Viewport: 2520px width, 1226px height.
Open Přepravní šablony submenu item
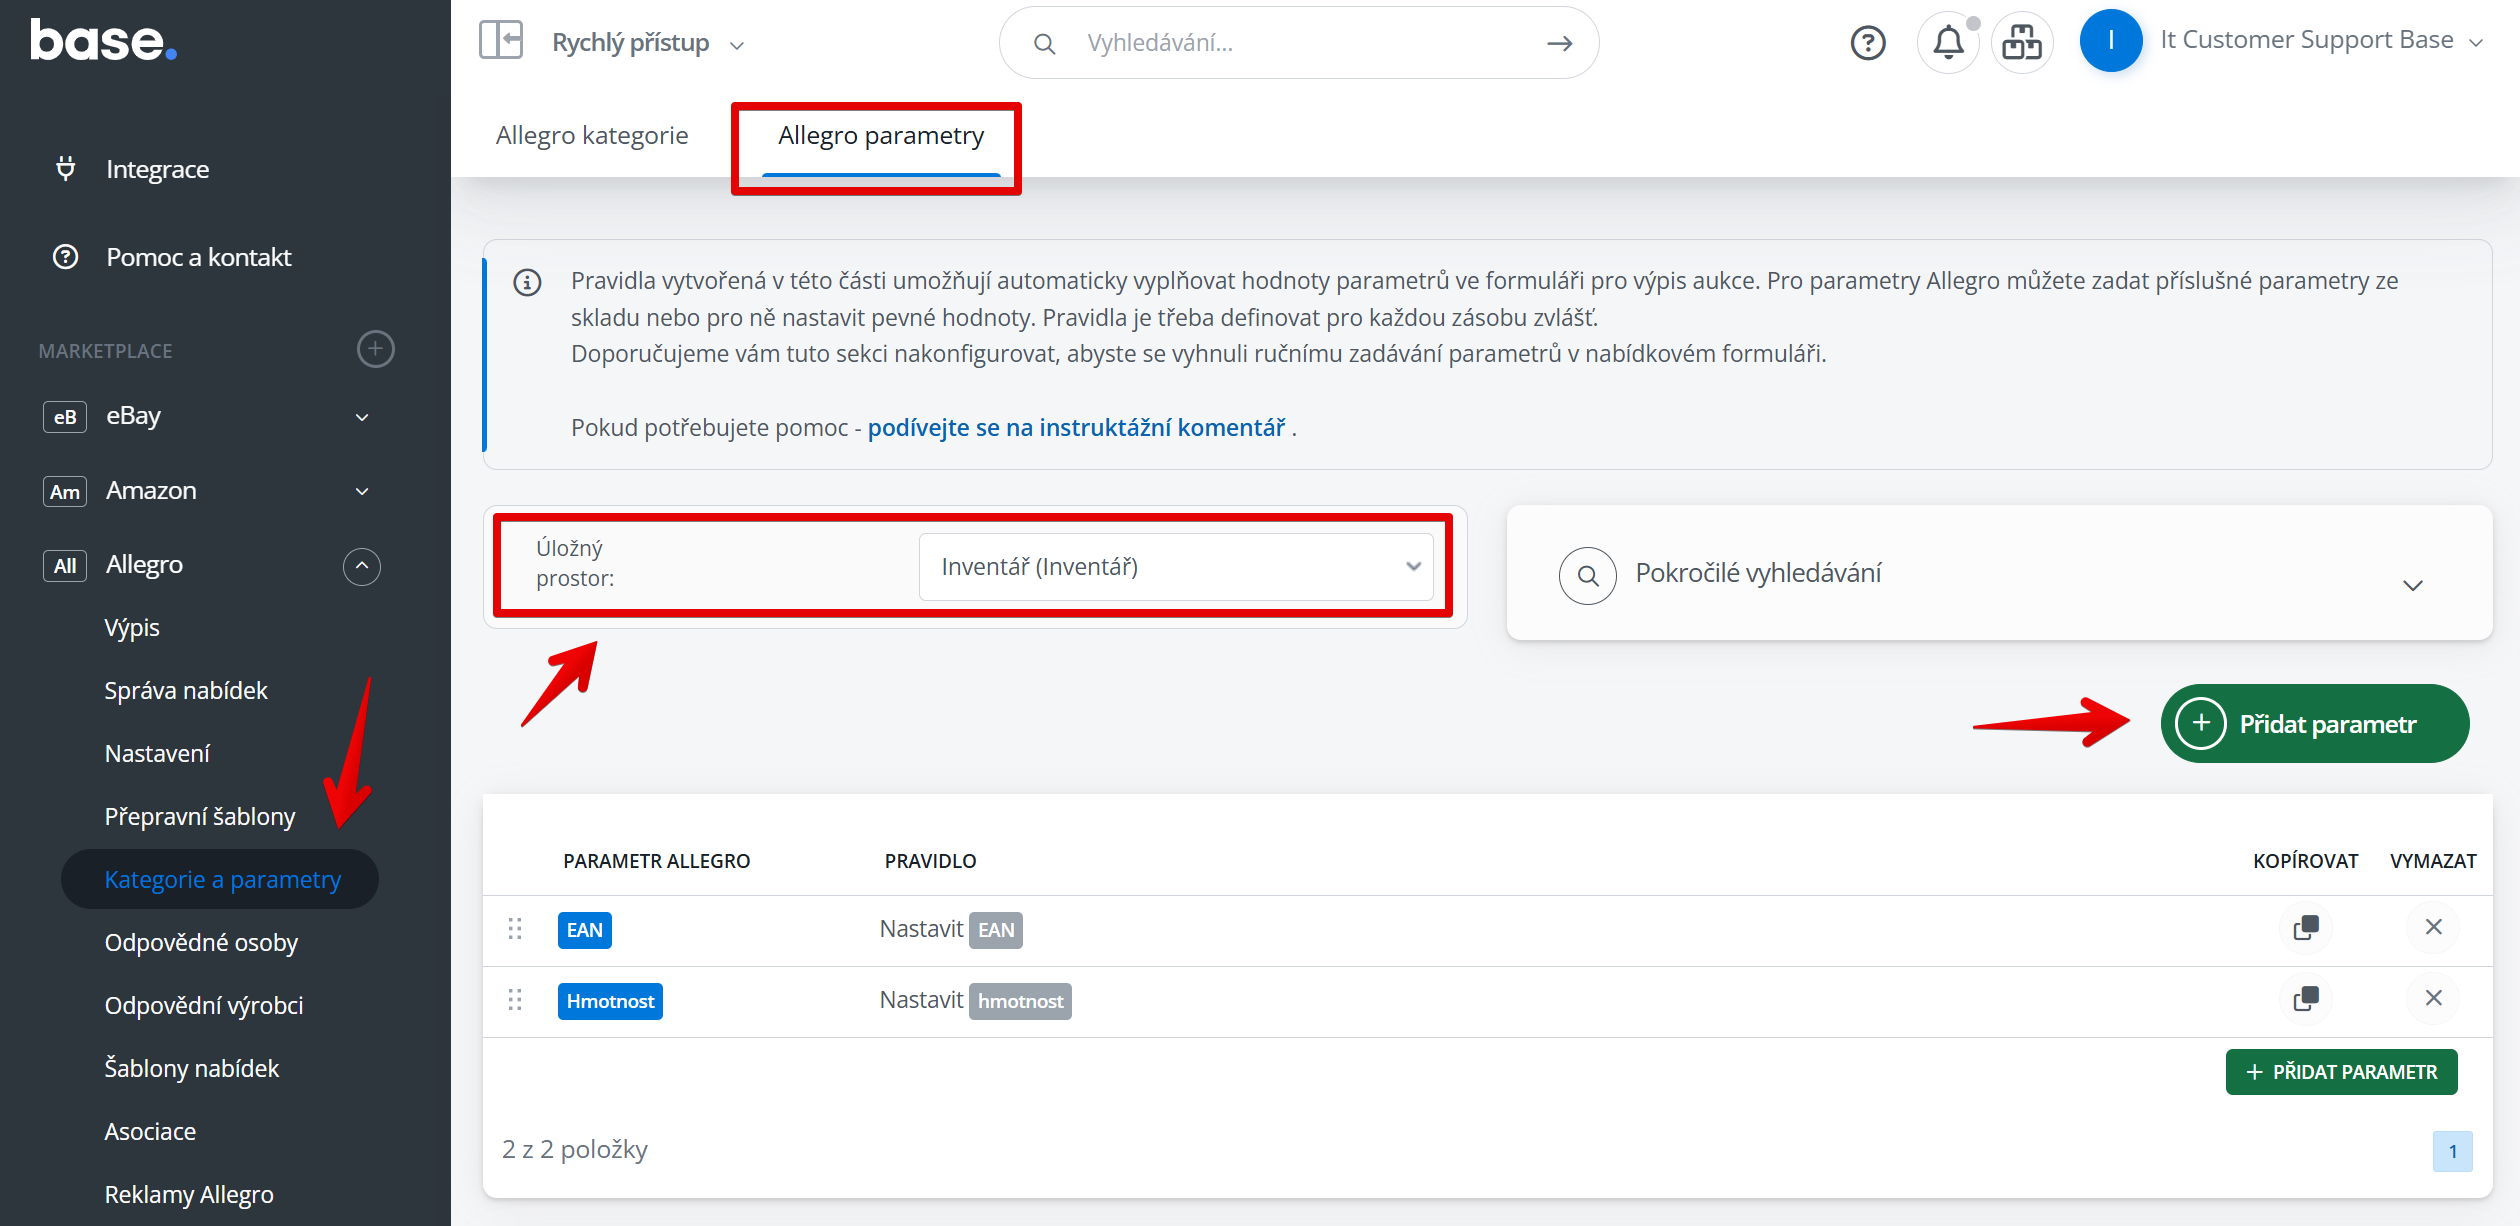(200, 817)
